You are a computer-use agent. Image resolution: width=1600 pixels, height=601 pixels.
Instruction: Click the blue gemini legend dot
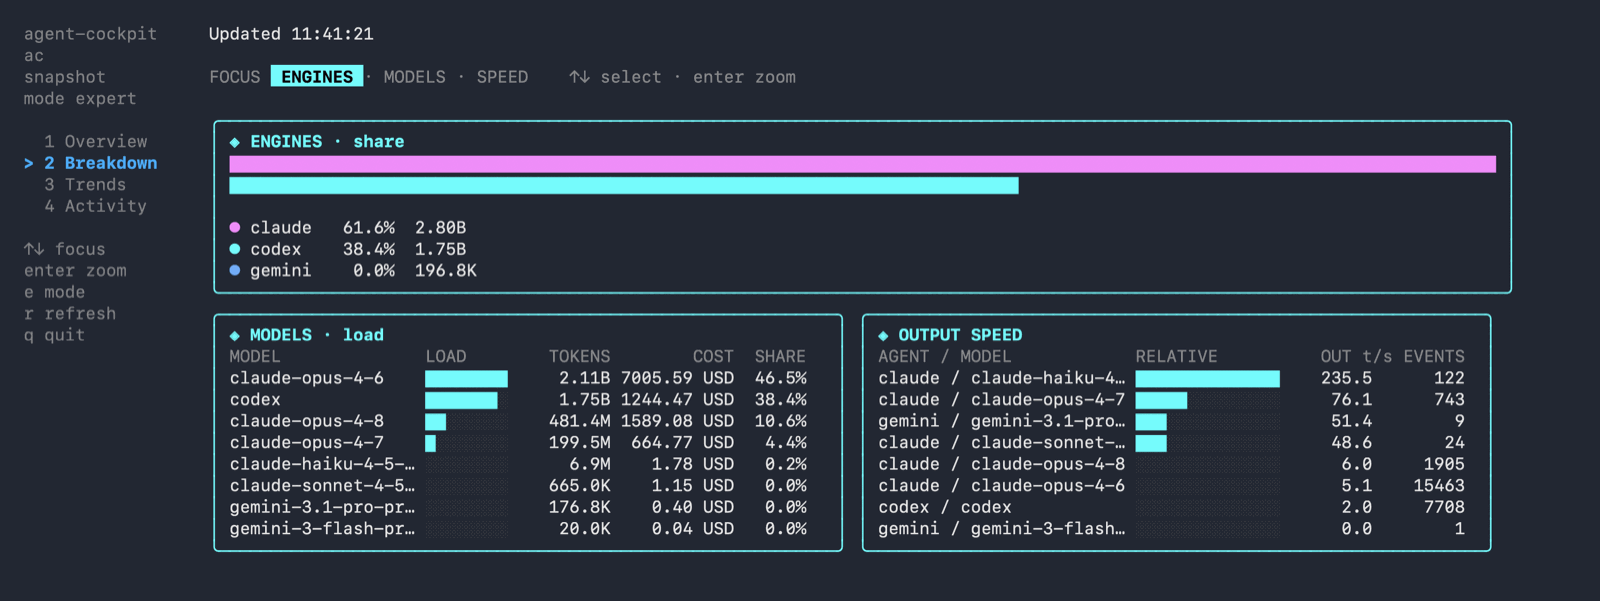(235, 270)
